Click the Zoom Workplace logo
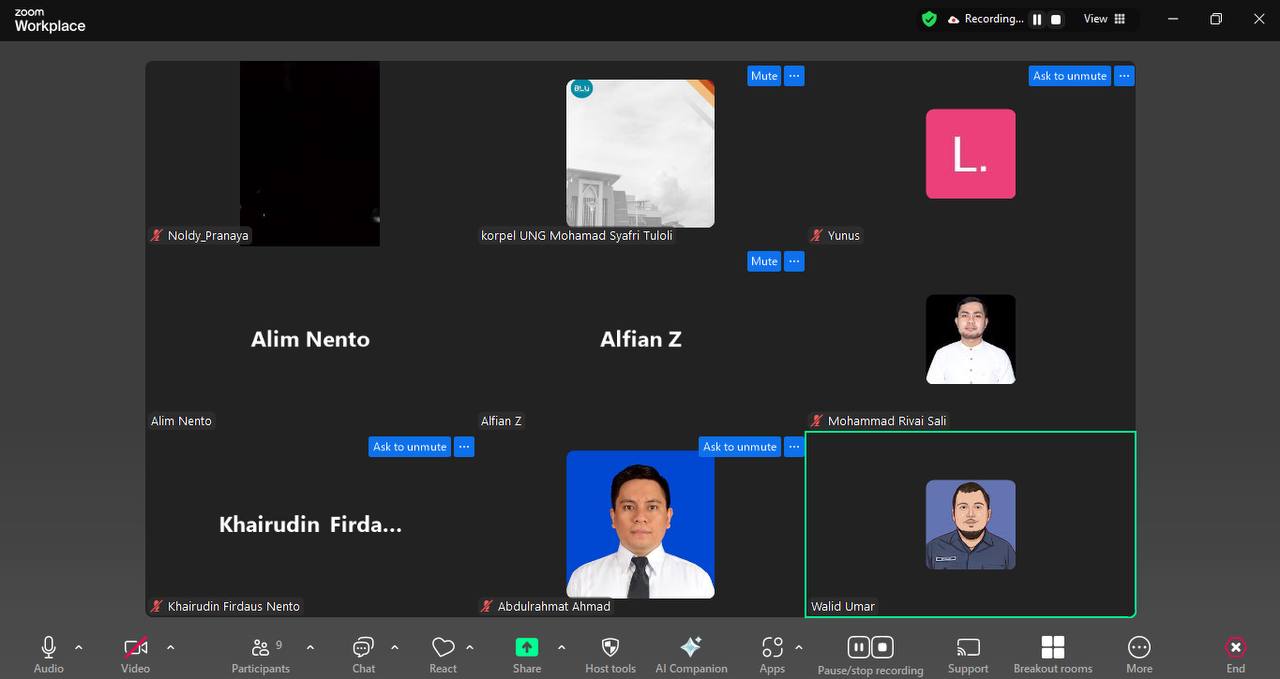 click(49, 20)
